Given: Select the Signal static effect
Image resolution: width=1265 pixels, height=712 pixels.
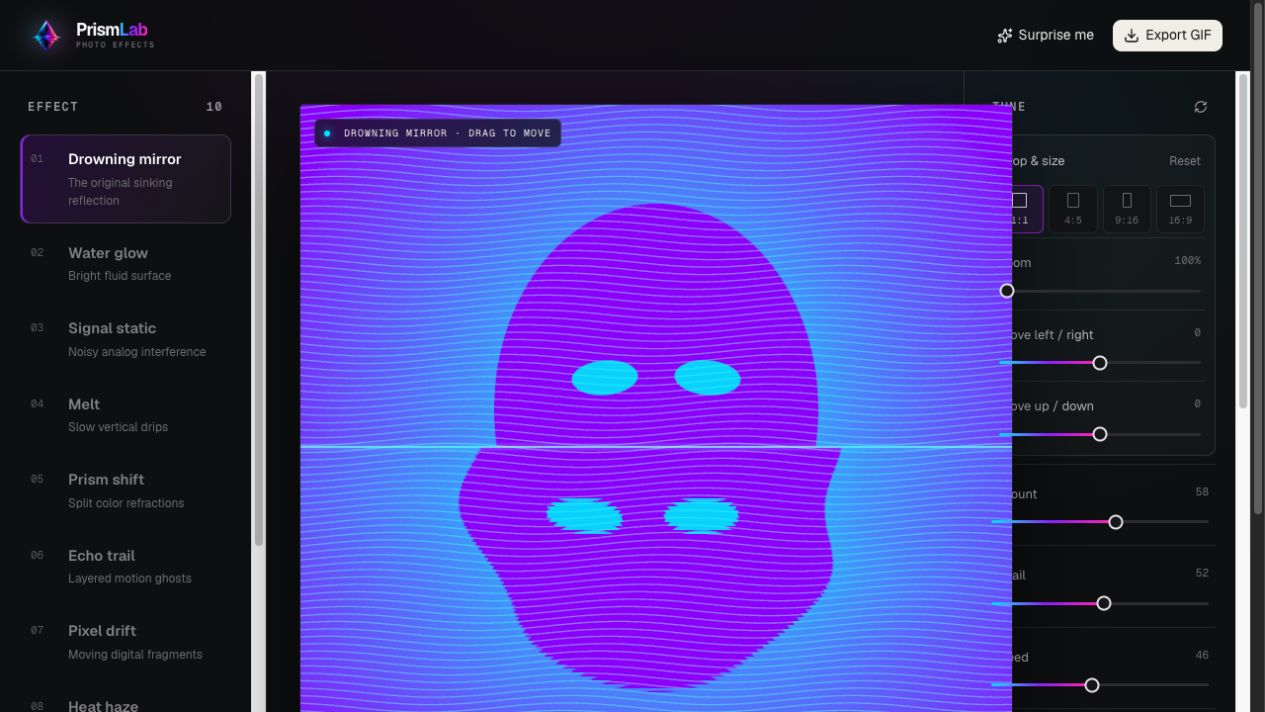Looking at the screenshot, I should click(x=126, y=339).
